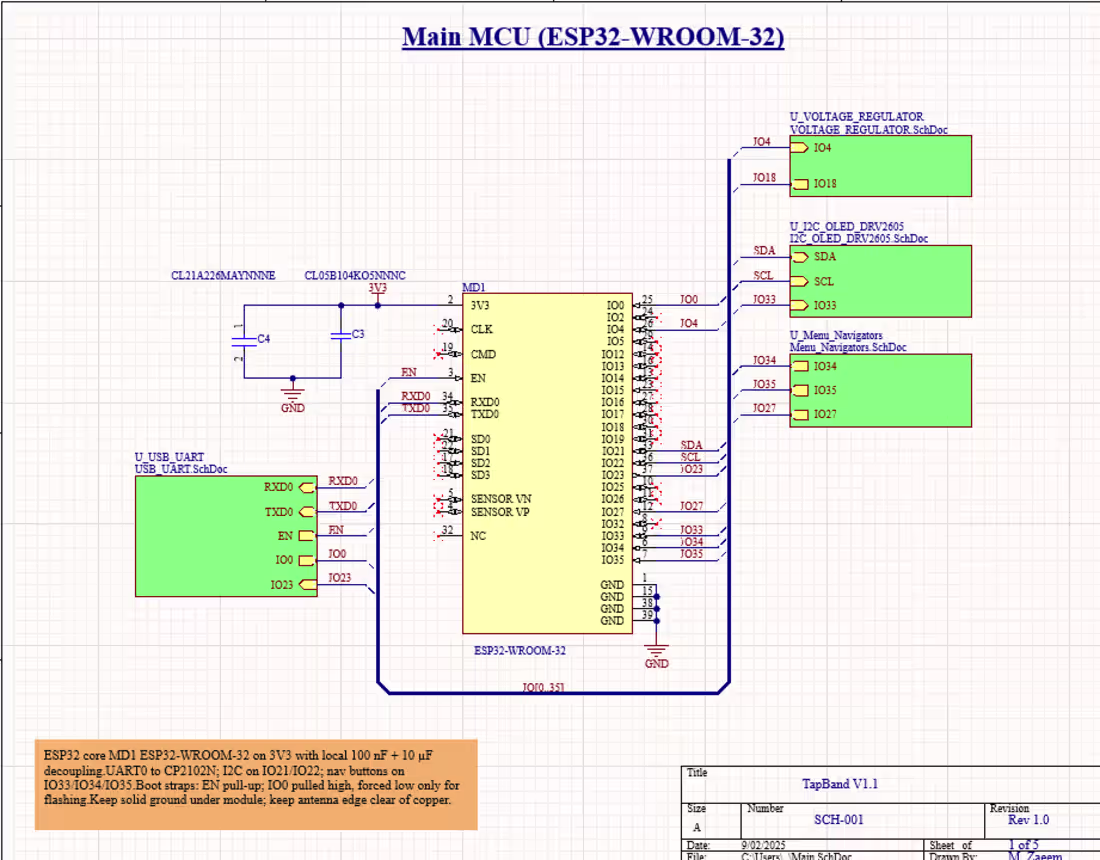Select SDA net label beside module pin IO21
1100x860 pixels.
[691, 445]
